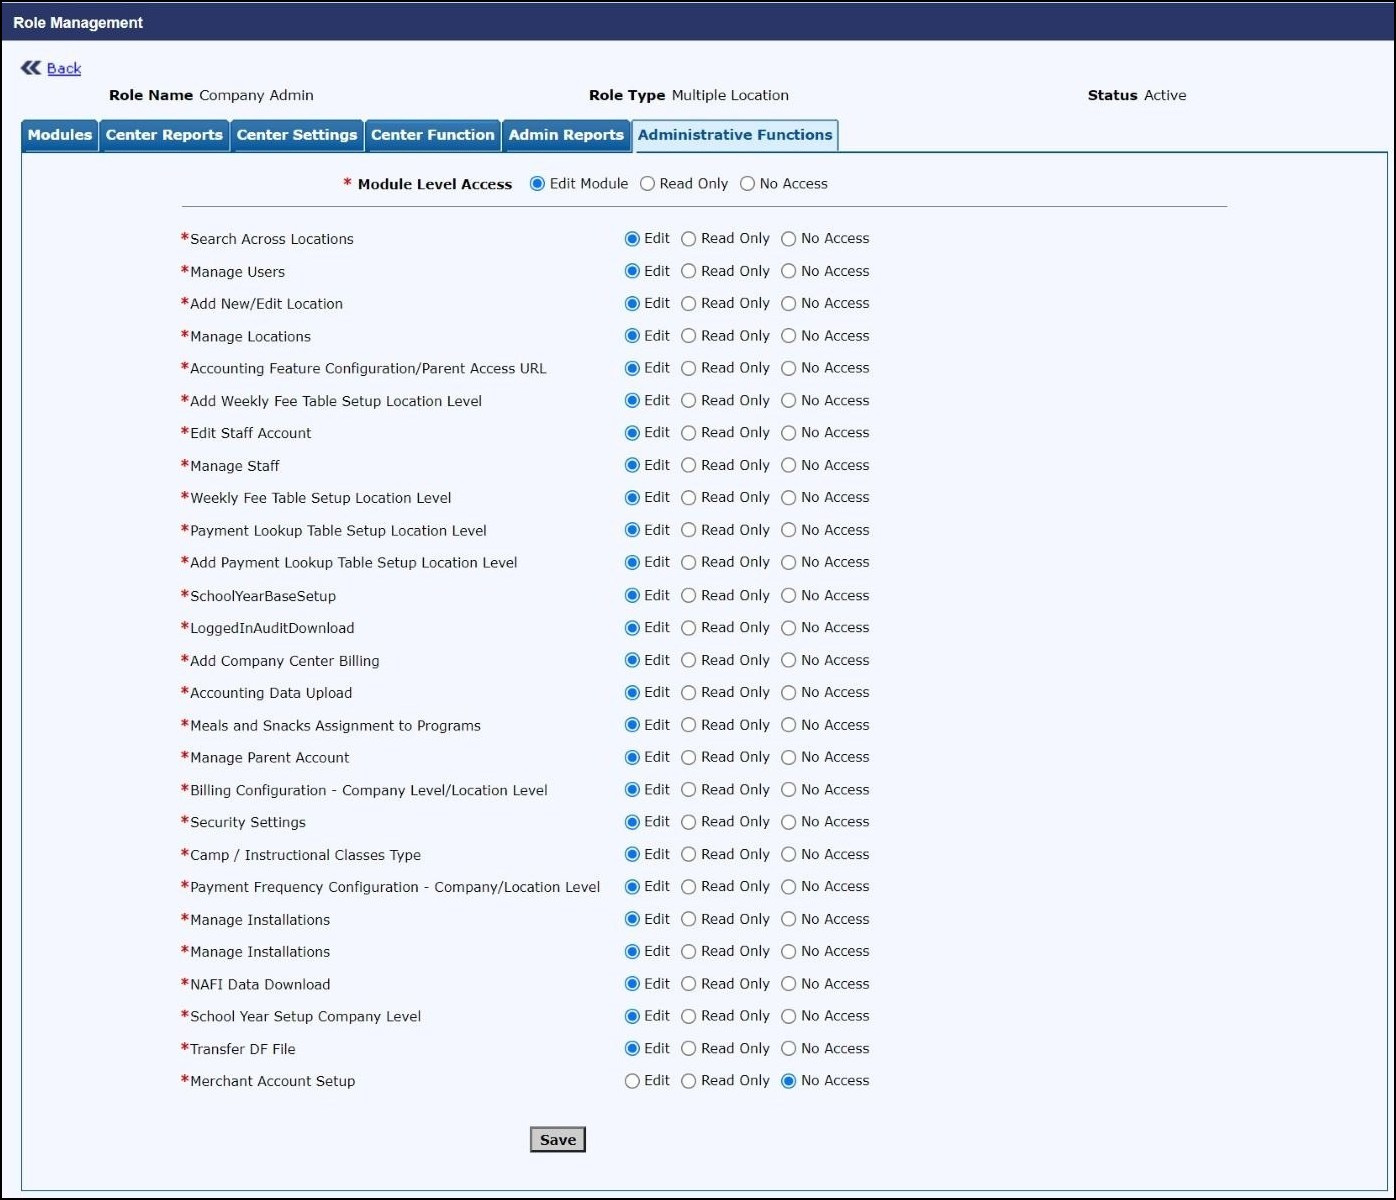Choose Read Only for Accounting Data Upload
The width and height of the screenshot is (1396, 1200).
point(689,692)
